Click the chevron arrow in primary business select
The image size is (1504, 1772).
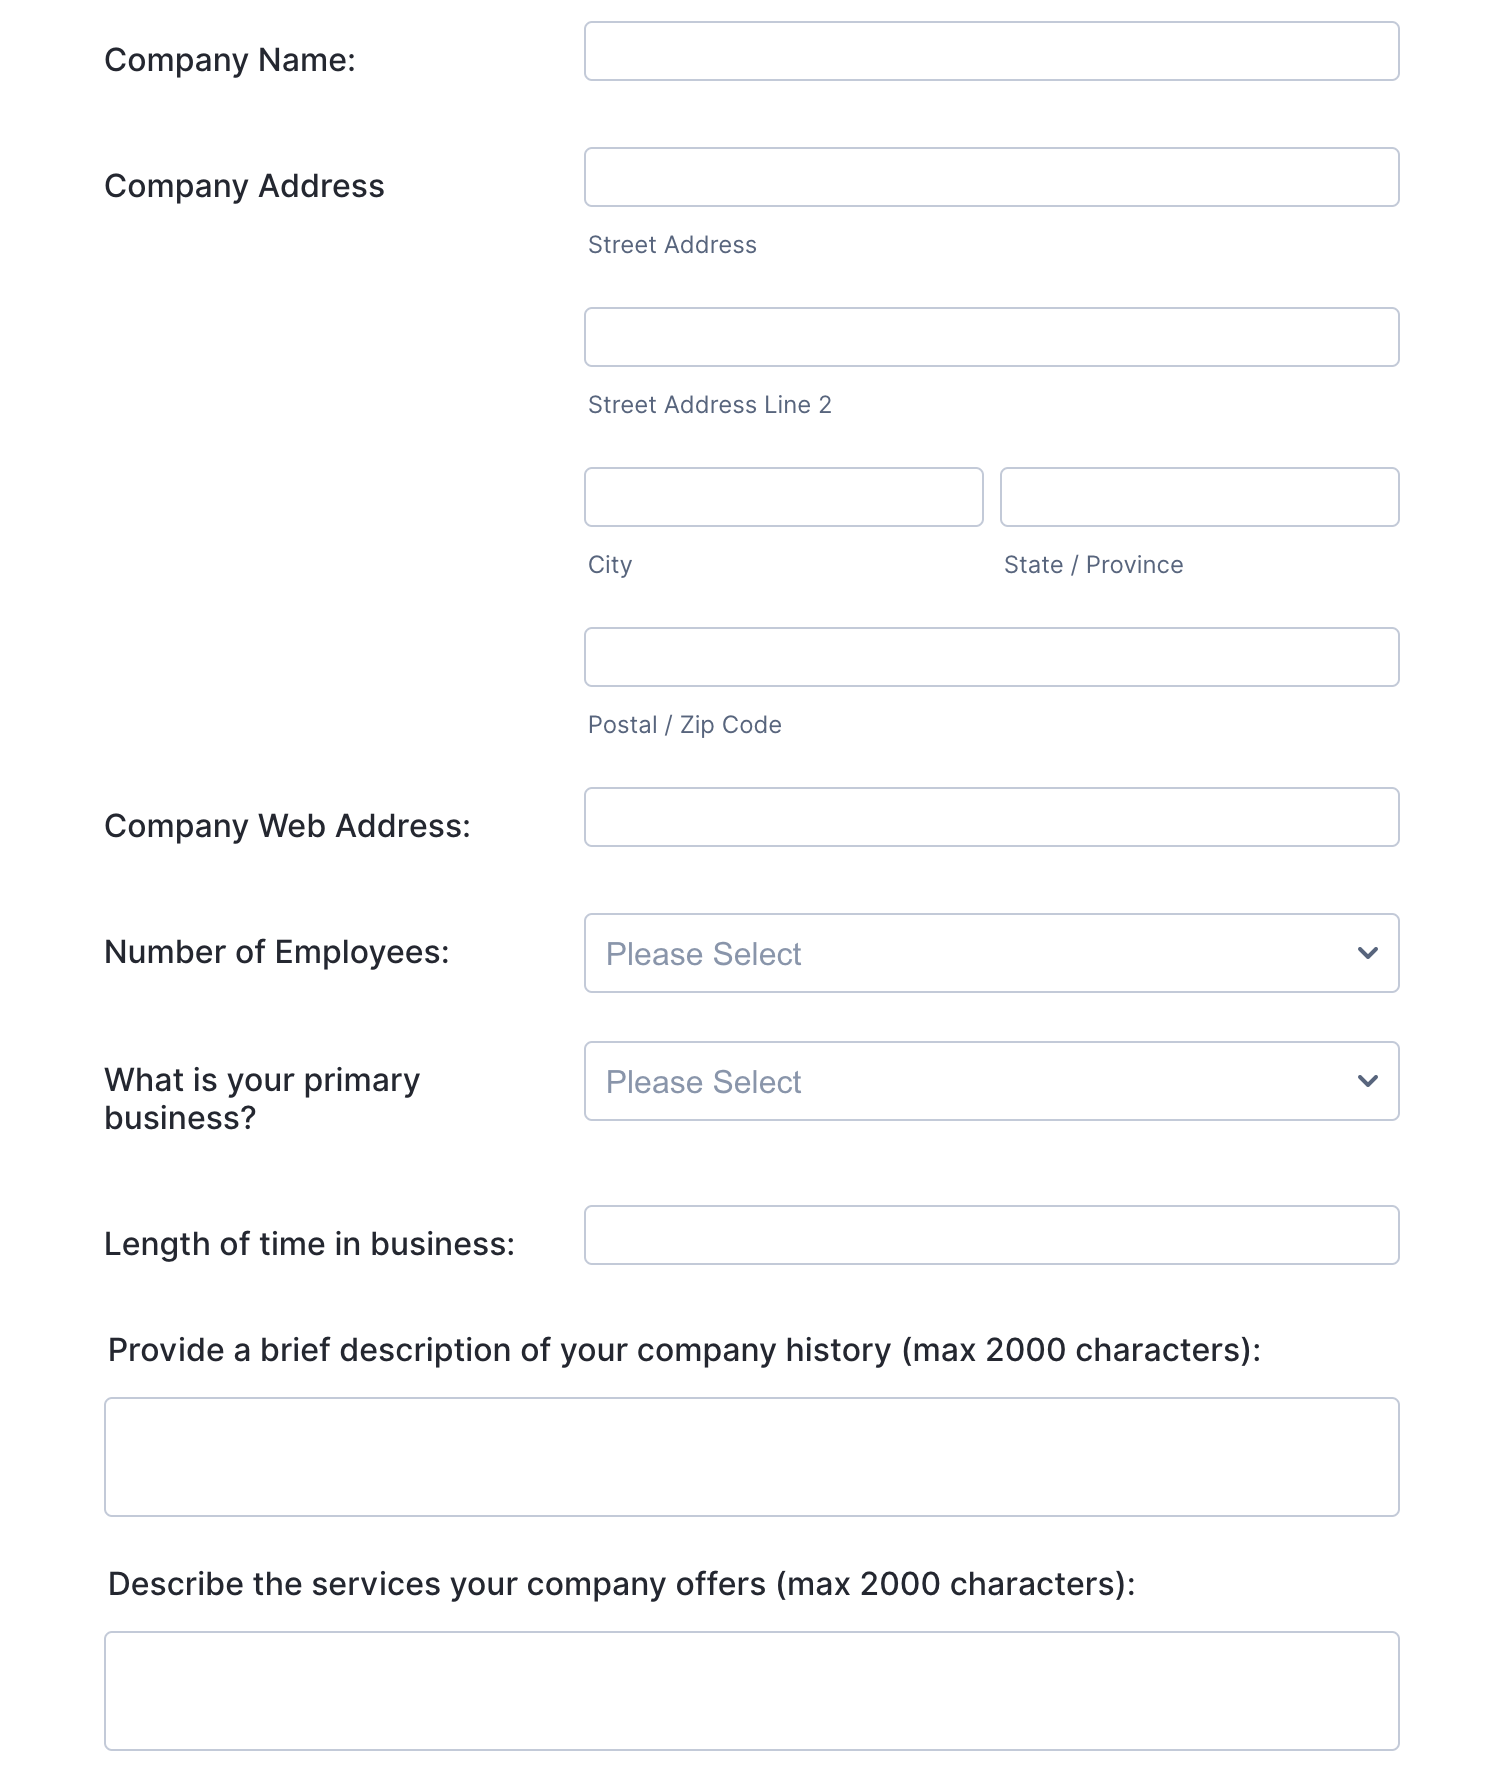pos(1367,1081)
